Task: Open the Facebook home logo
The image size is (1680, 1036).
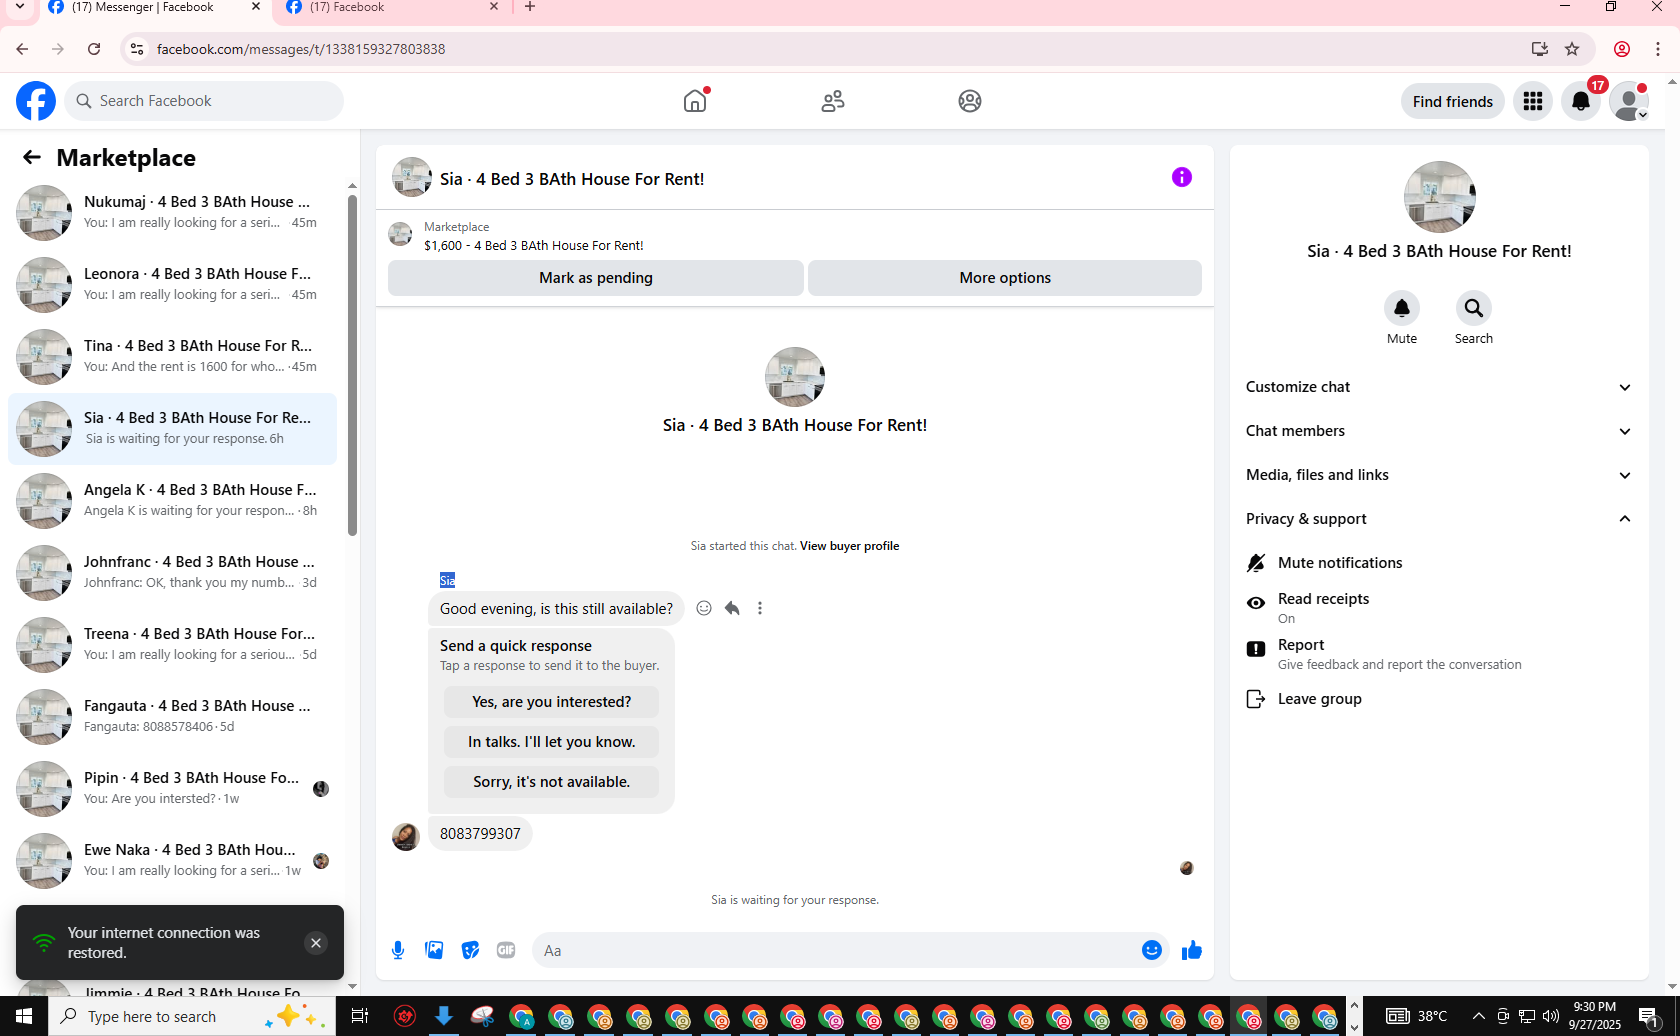Action: point(36,101)
